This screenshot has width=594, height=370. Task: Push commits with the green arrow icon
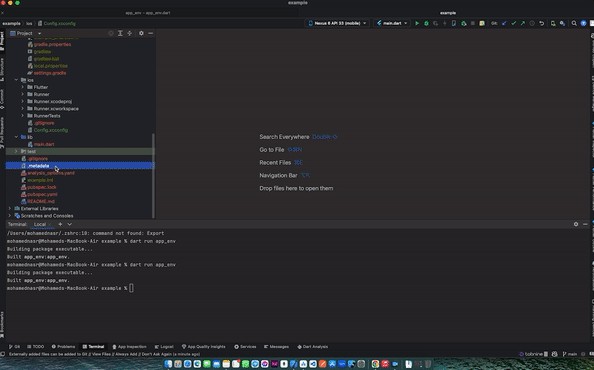(x=523, y=23)
